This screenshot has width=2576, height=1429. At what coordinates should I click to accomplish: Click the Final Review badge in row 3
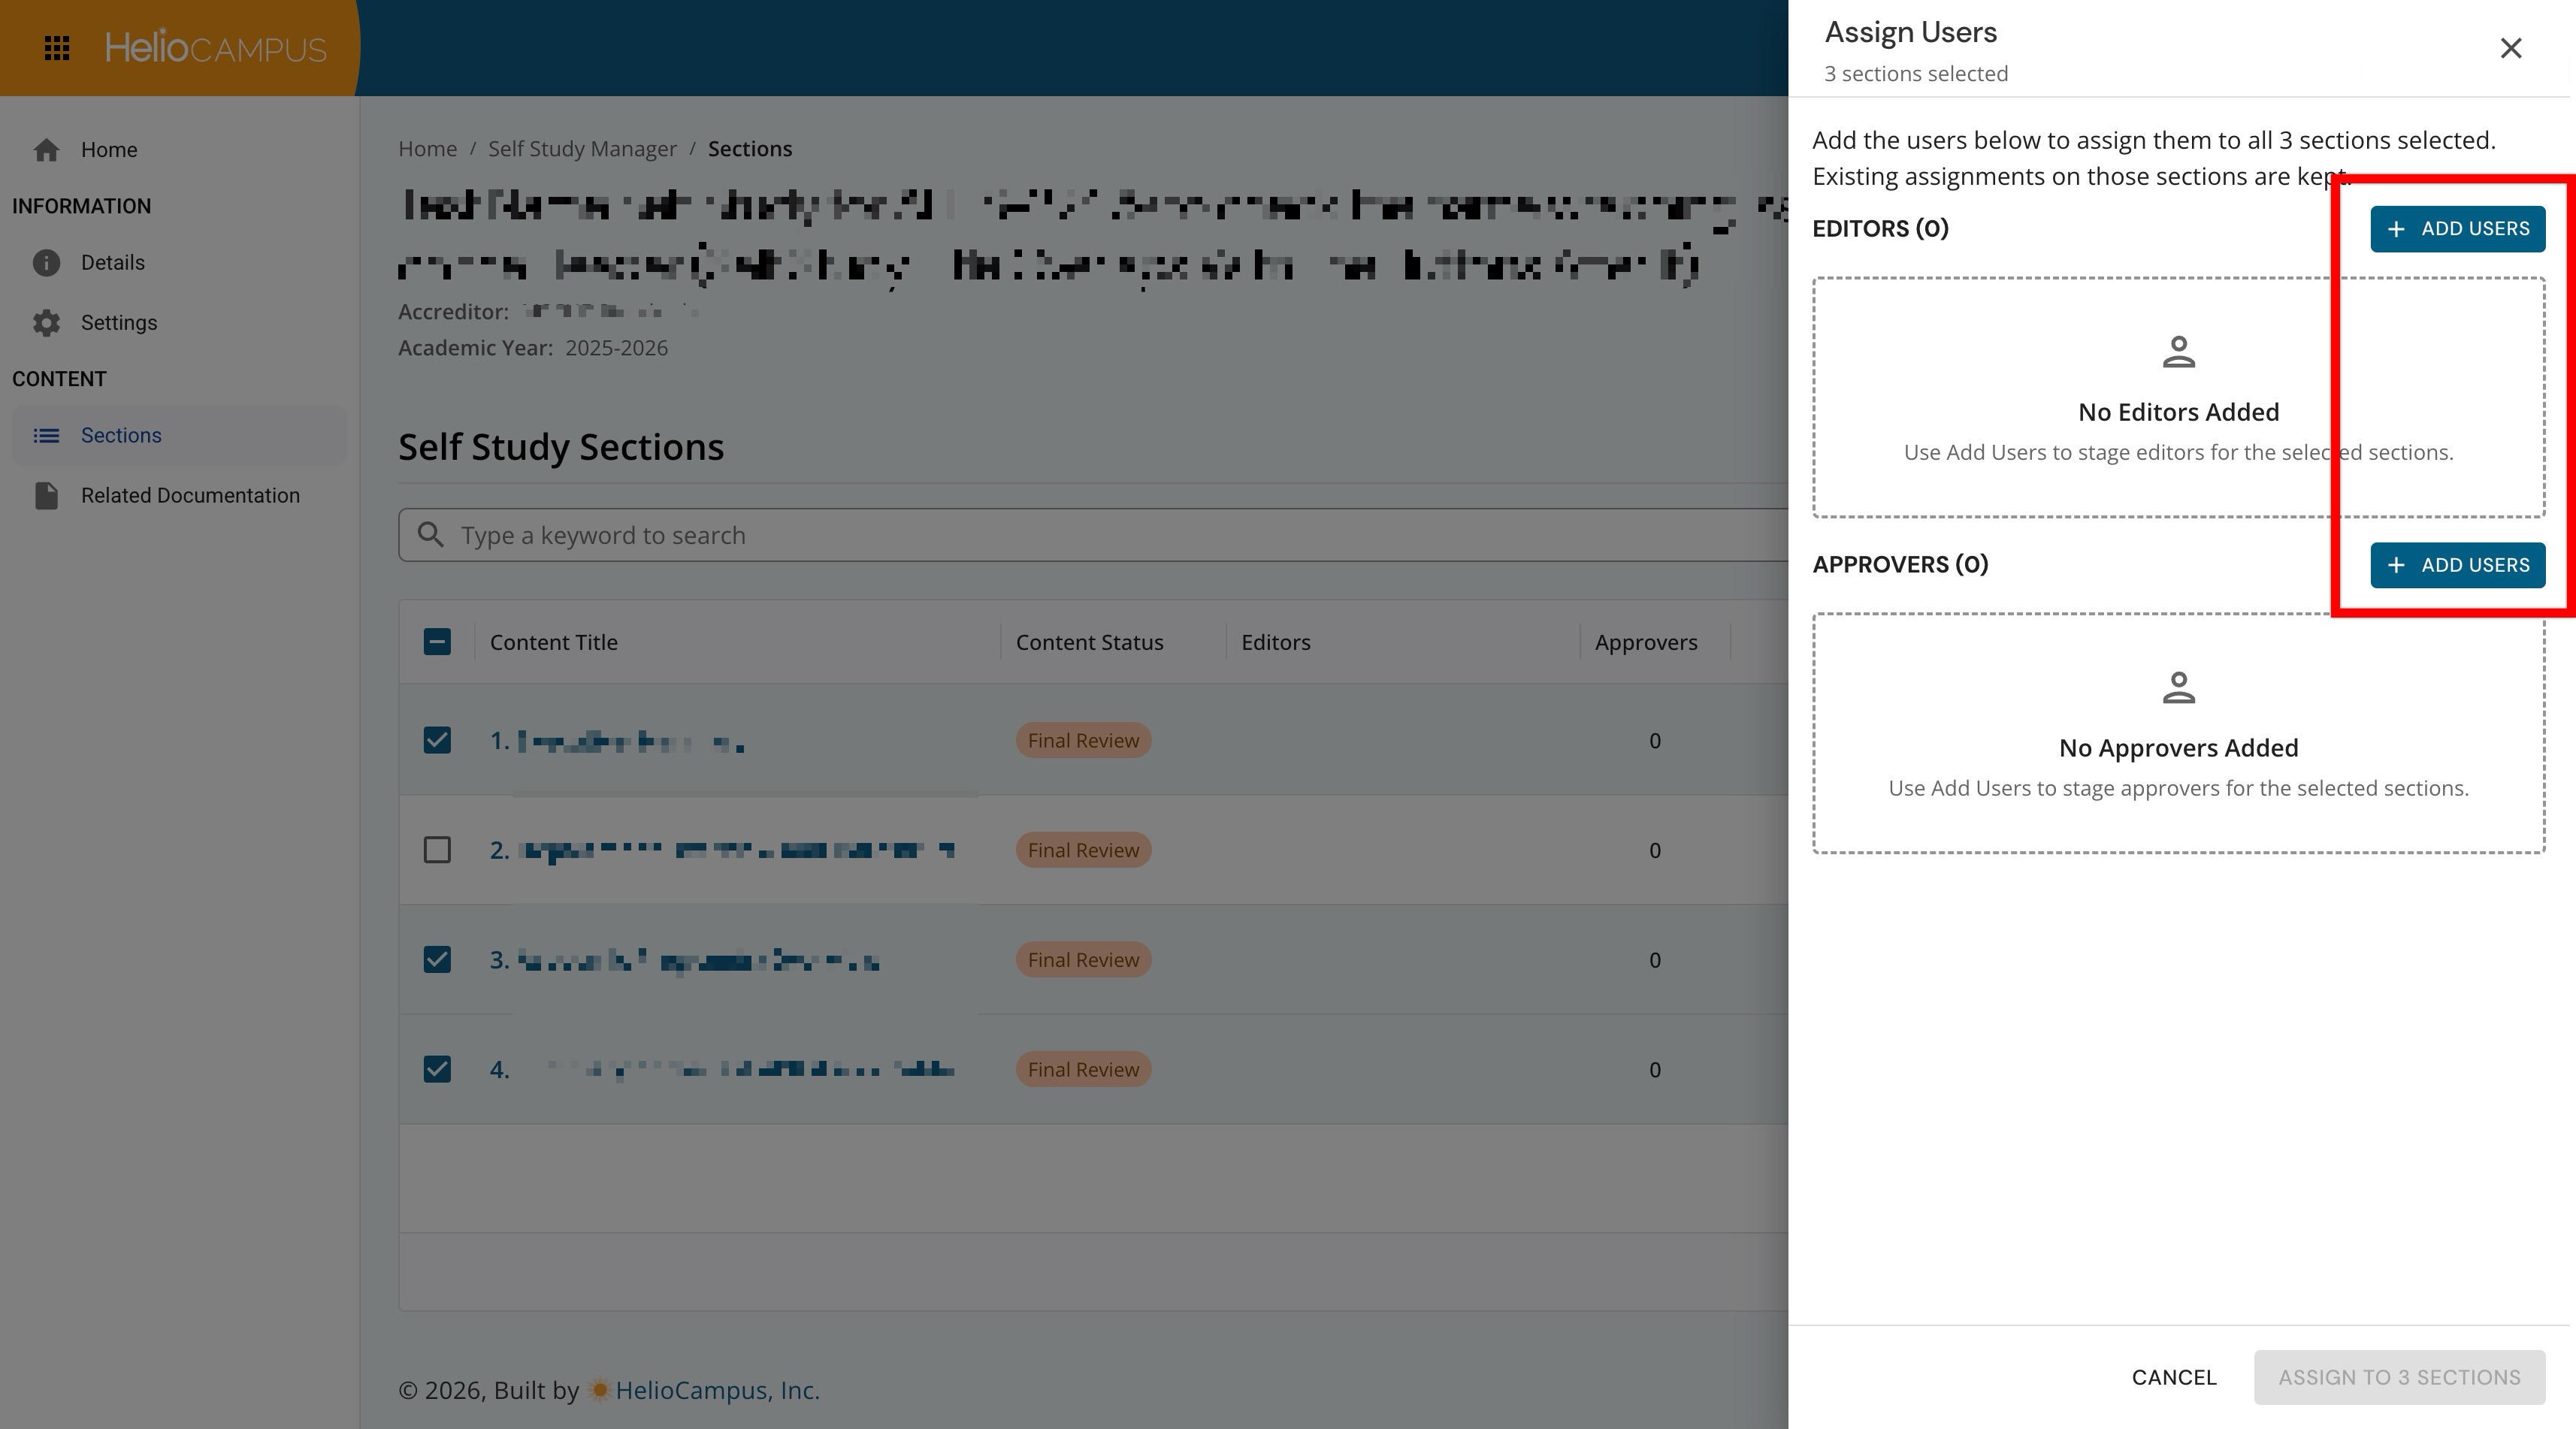[1083, 961]
